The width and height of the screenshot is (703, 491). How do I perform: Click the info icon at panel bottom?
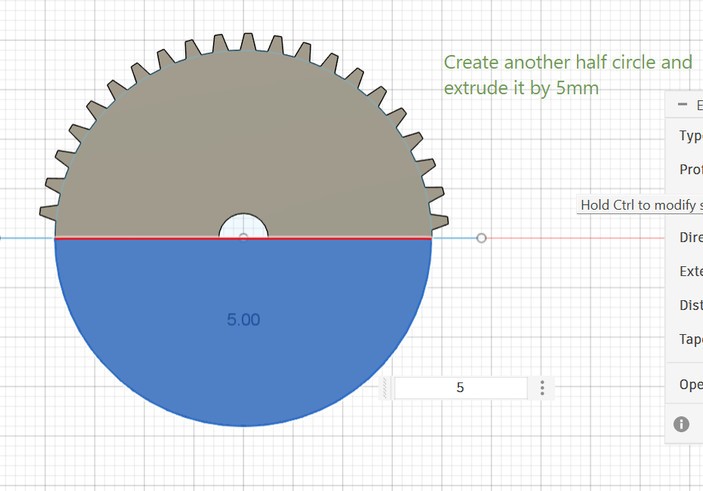681,424
